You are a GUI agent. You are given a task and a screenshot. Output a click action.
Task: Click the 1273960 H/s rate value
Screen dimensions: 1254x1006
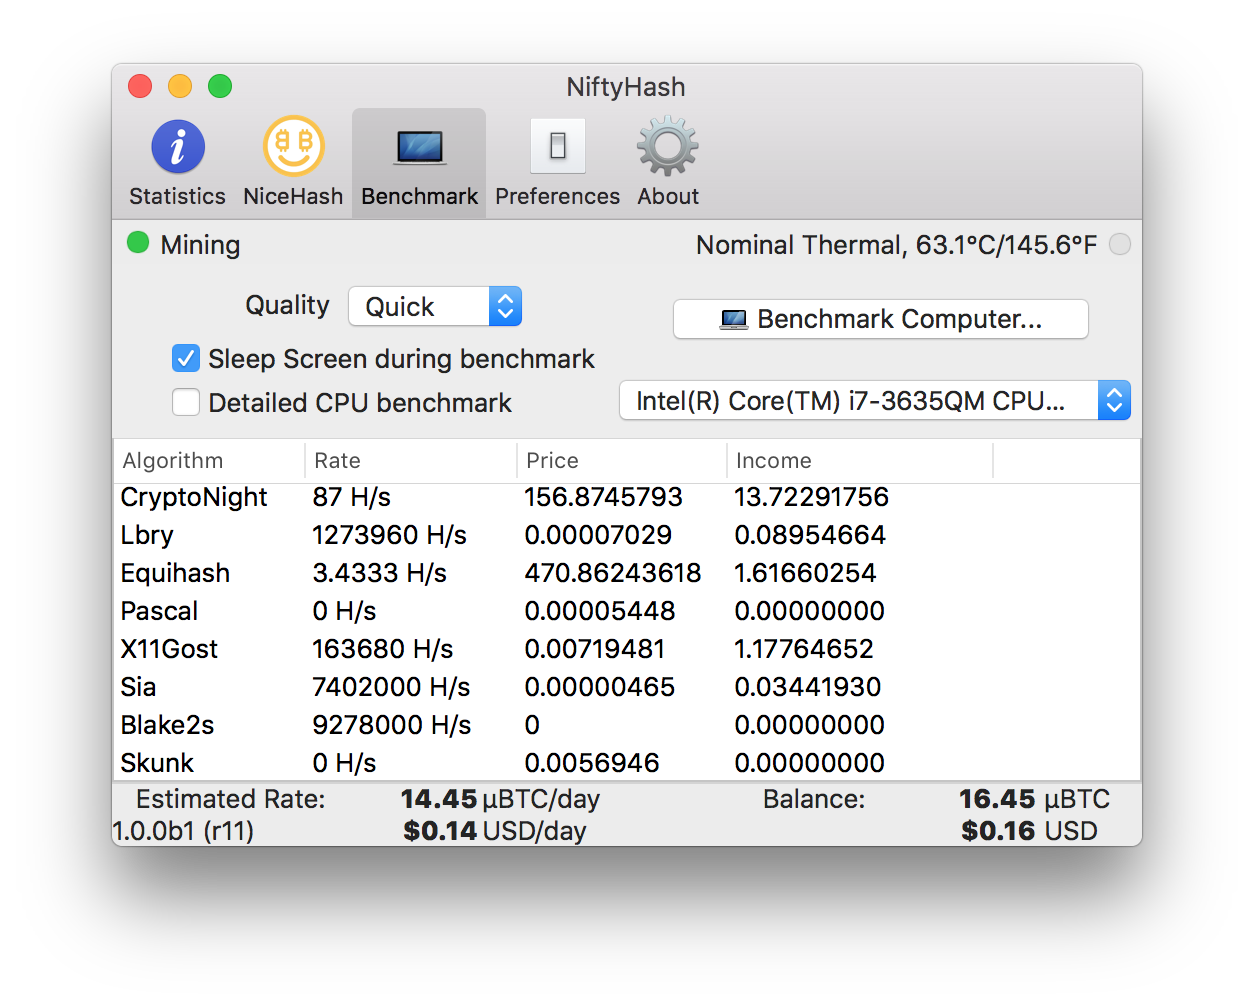tap(390, 535)
